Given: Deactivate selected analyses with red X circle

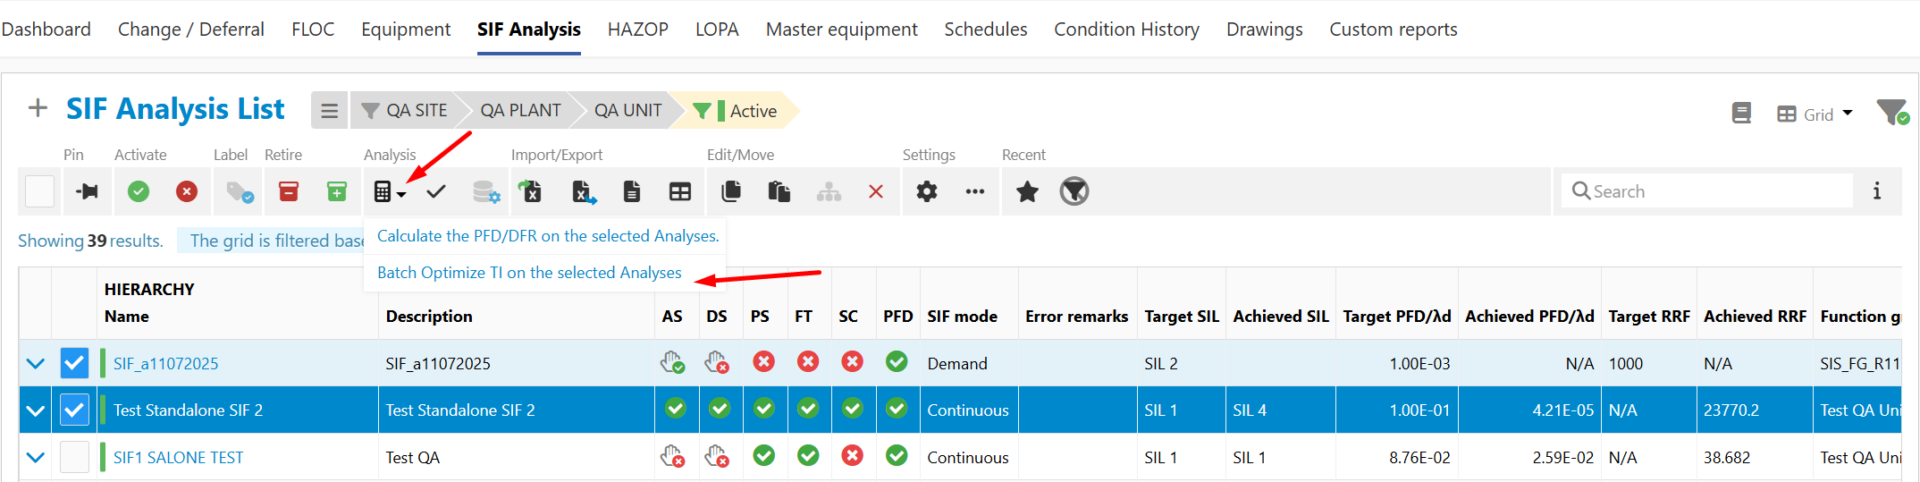Looking at the screenshot, I should (187, 191).
